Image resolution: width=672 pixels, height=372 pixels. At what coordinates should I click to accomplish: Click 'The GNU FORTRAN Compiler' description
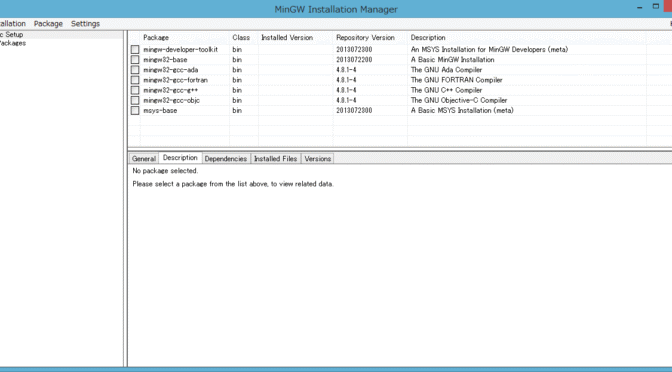pyautogui.click(x=456, y=80)
